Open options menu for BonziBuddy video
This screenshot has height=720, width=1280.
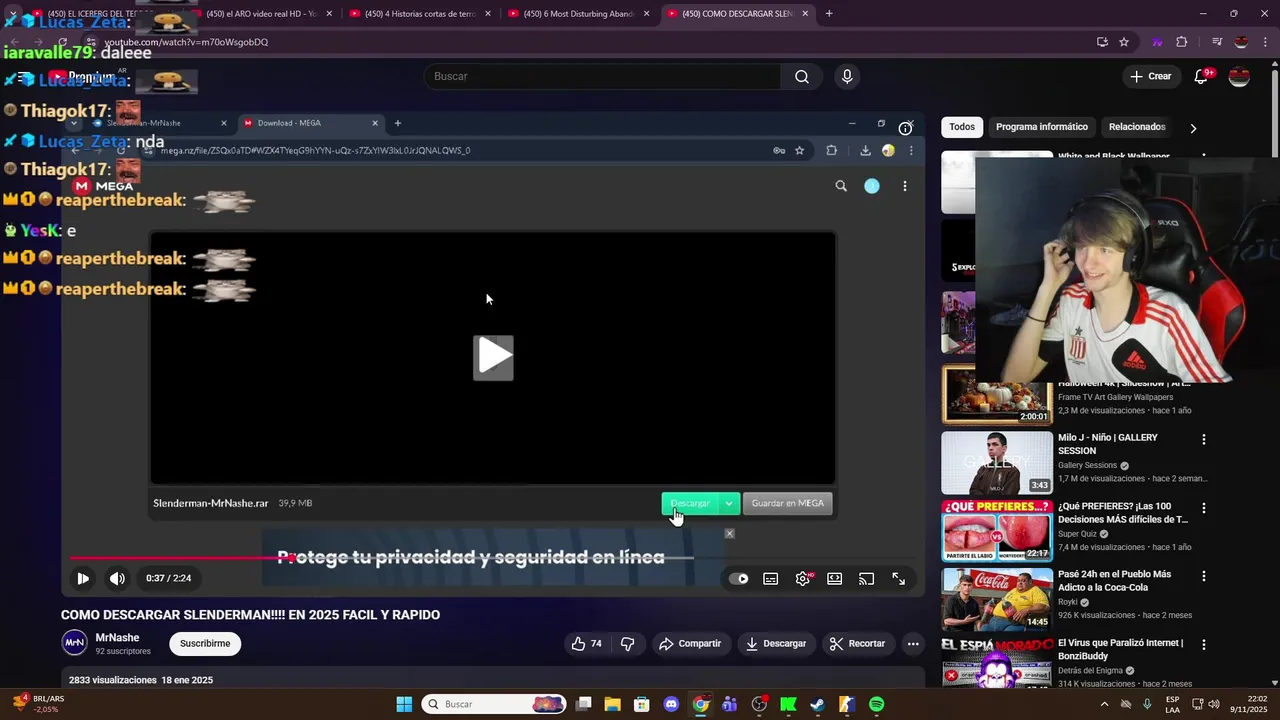[x=1203, y=645]
